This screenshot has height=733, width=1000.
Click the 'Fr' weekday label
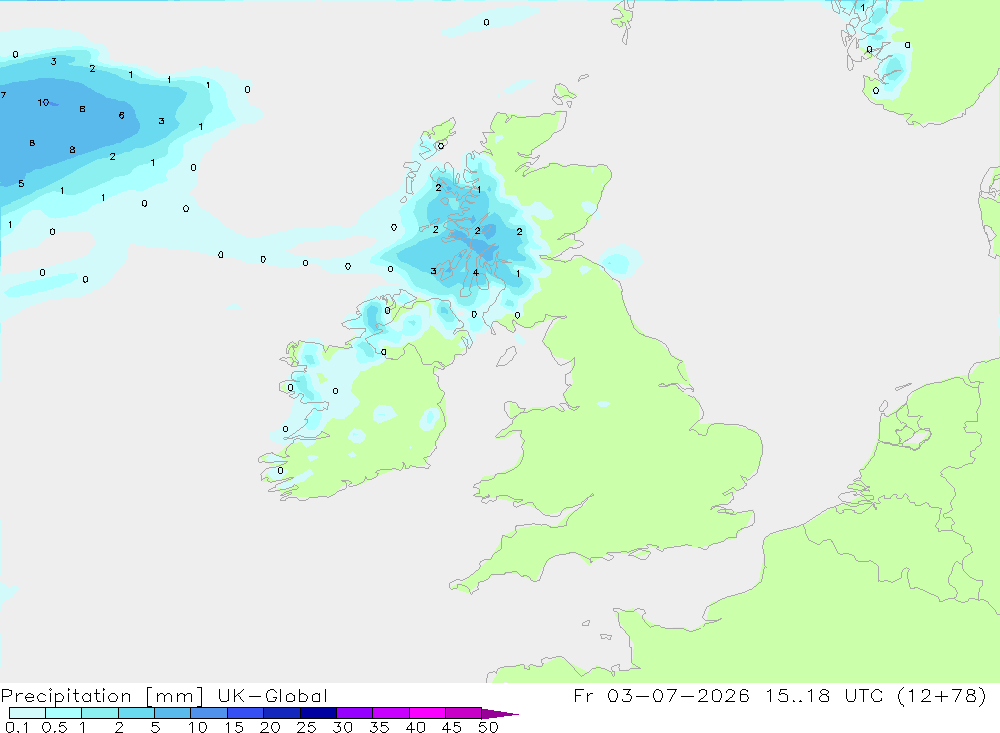click(x=583, y=695)
